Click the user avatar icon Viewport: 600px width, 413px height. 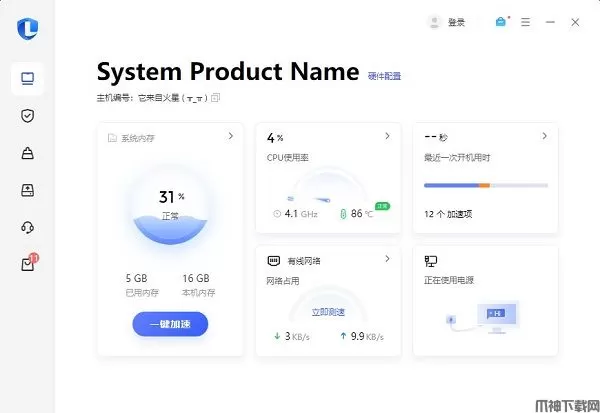434,22
